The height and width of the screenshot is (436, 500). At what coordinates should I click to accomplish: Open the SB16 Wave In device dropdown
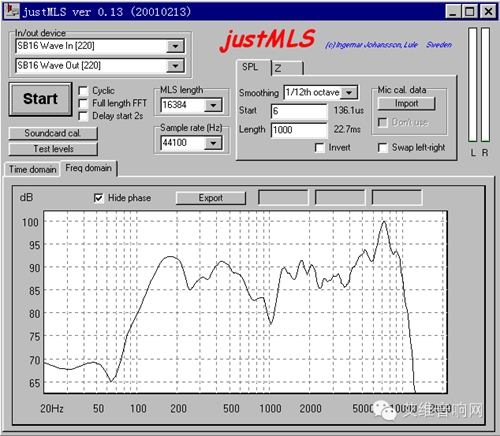[x=175, y=46]
